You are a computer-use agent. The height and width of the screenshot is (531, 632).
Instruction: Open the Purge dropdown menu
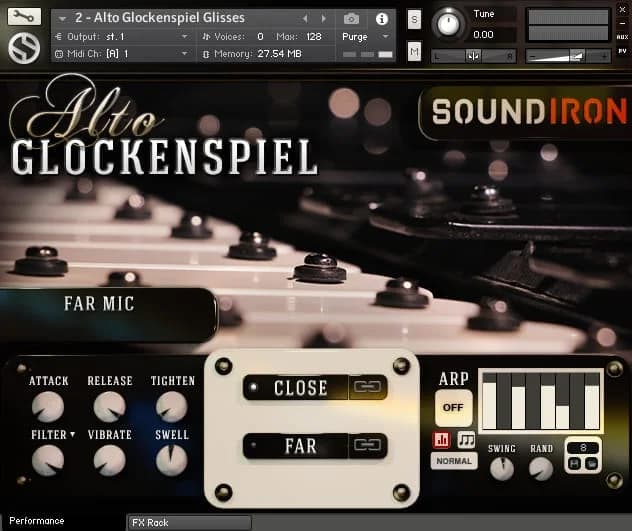(x=365, y=37)
